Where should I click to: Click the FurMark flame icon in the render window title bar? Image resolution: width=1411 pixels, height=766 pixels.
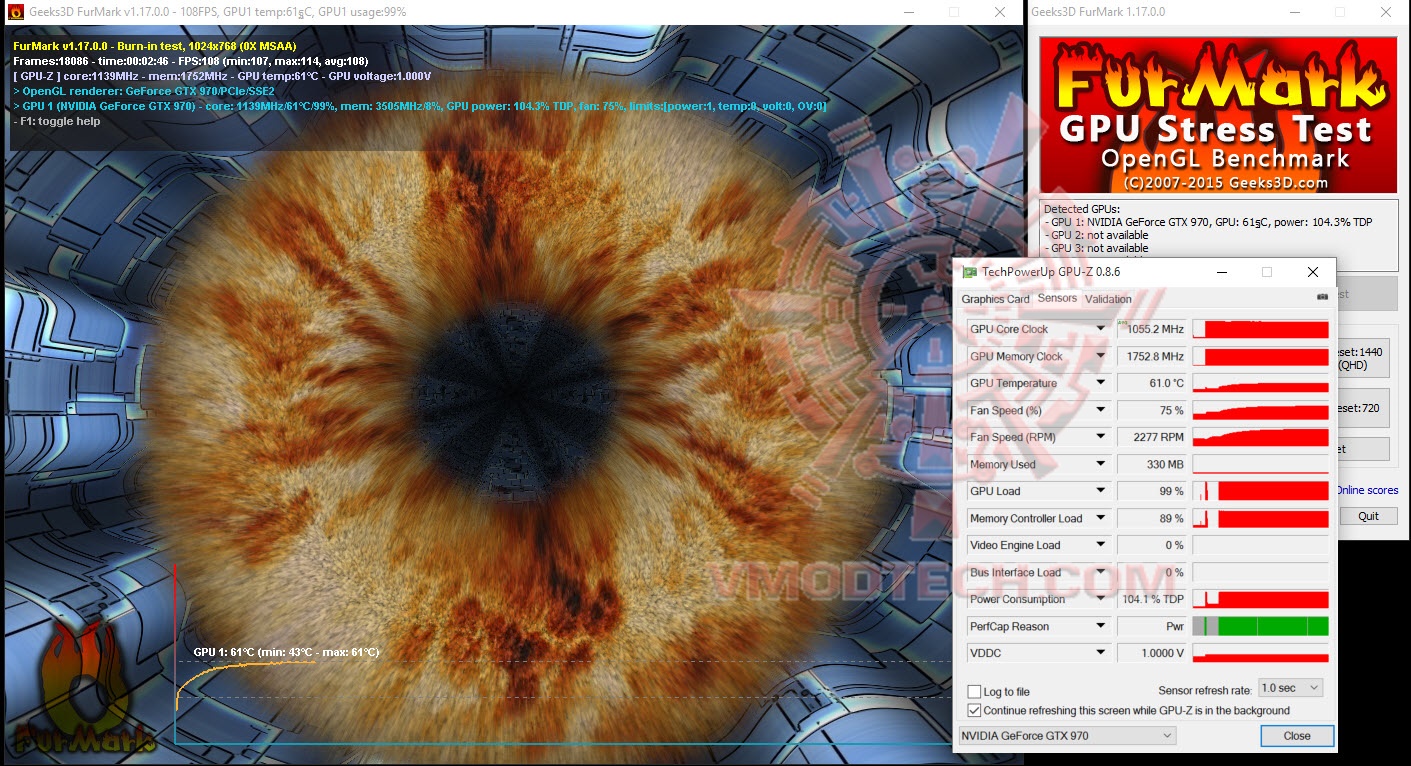click(16, 12)
